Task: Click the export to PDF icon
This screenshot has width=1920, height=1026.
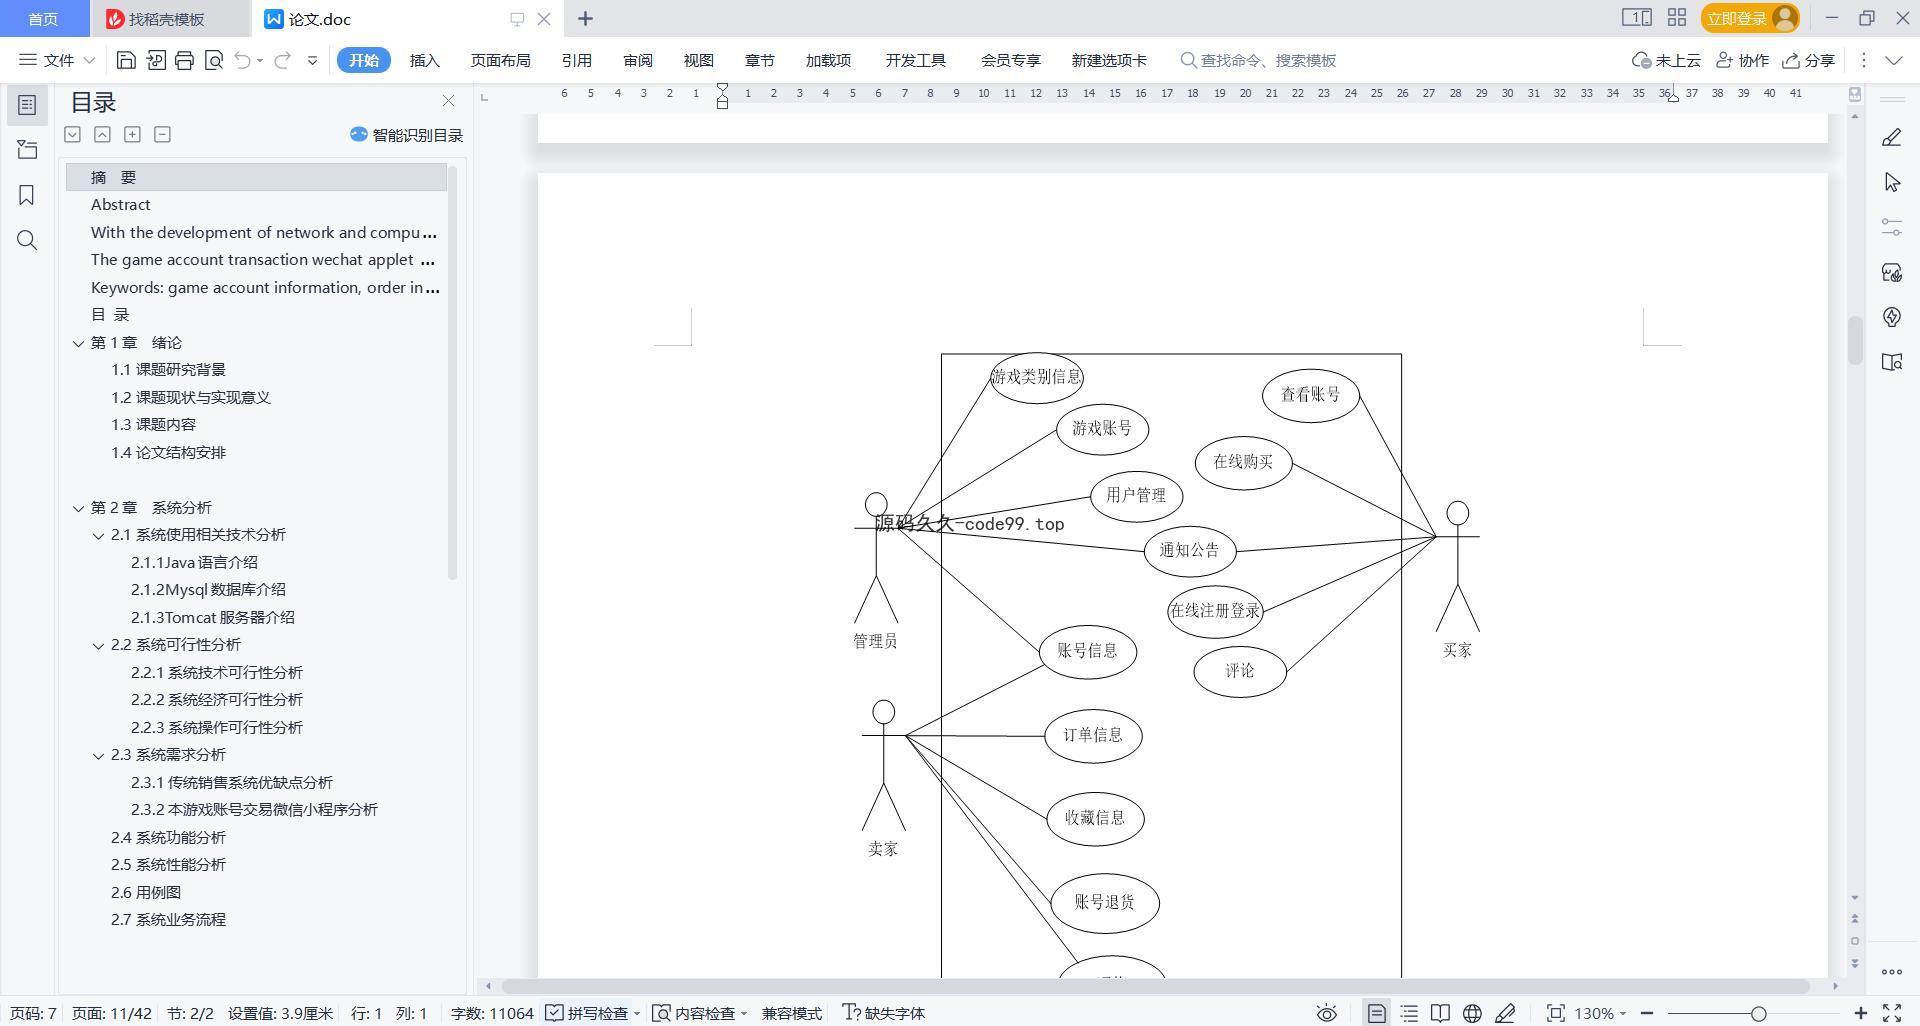Action: tap(155, 60)
